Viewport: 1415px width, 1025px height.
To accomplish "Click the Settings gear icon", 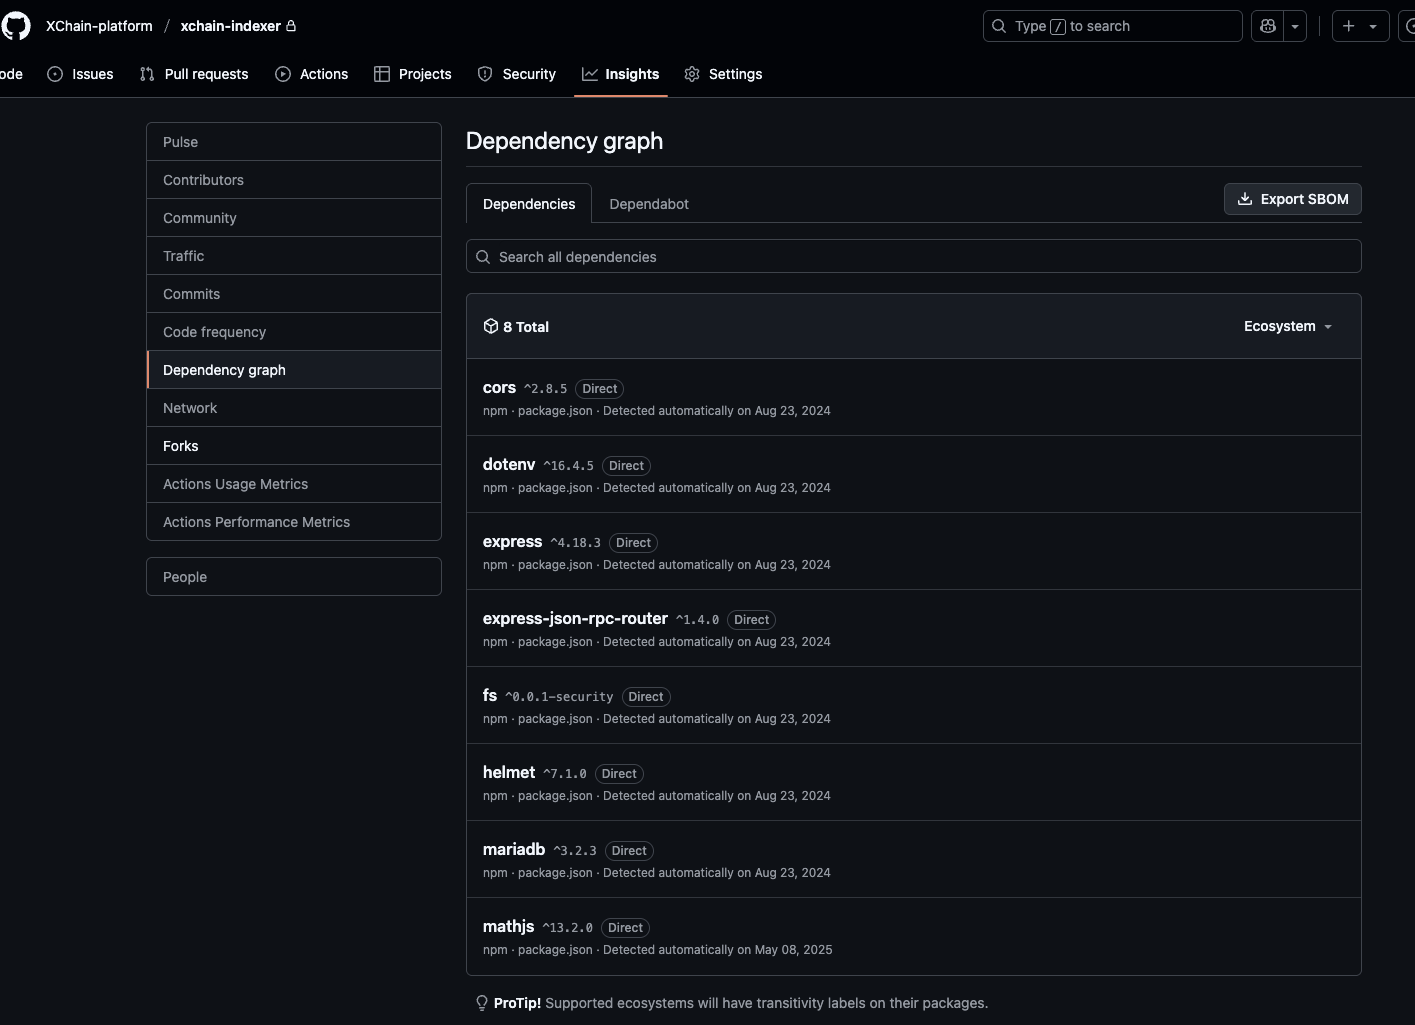I will 692,74.
